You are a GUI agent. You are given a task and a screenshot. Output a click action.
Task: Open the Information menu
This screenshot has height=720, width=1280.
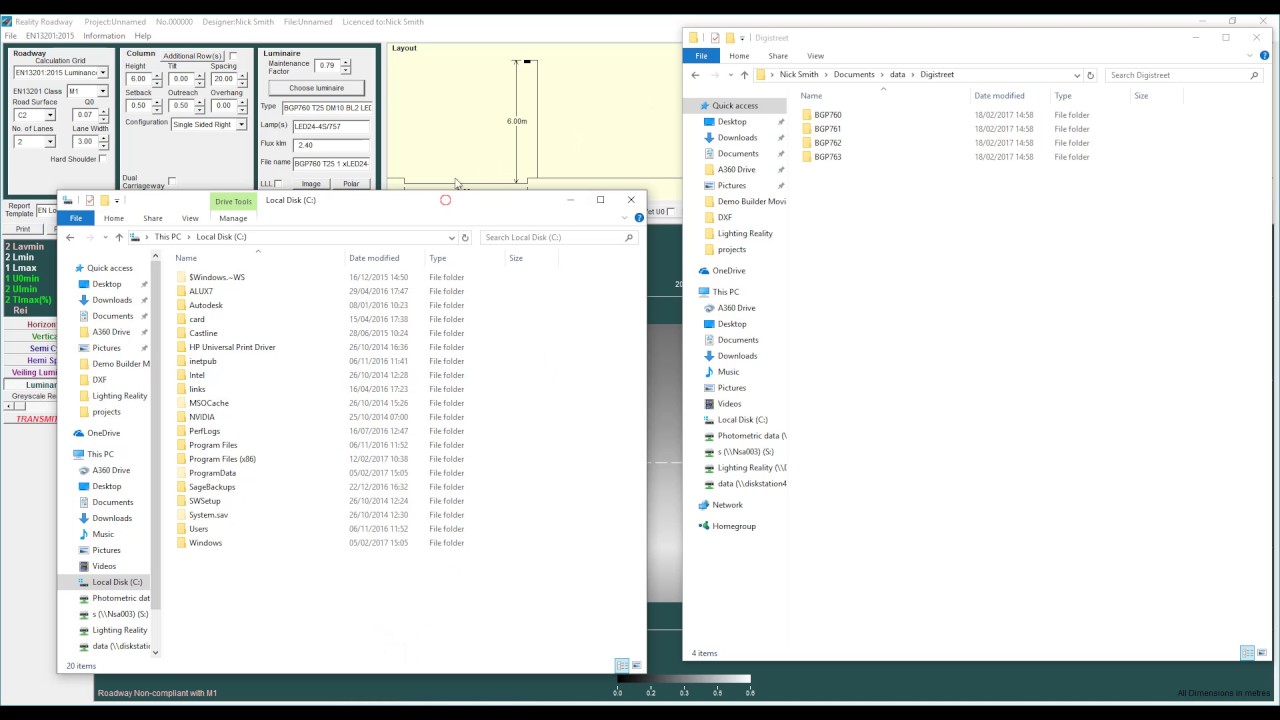(x=104, y=36)
